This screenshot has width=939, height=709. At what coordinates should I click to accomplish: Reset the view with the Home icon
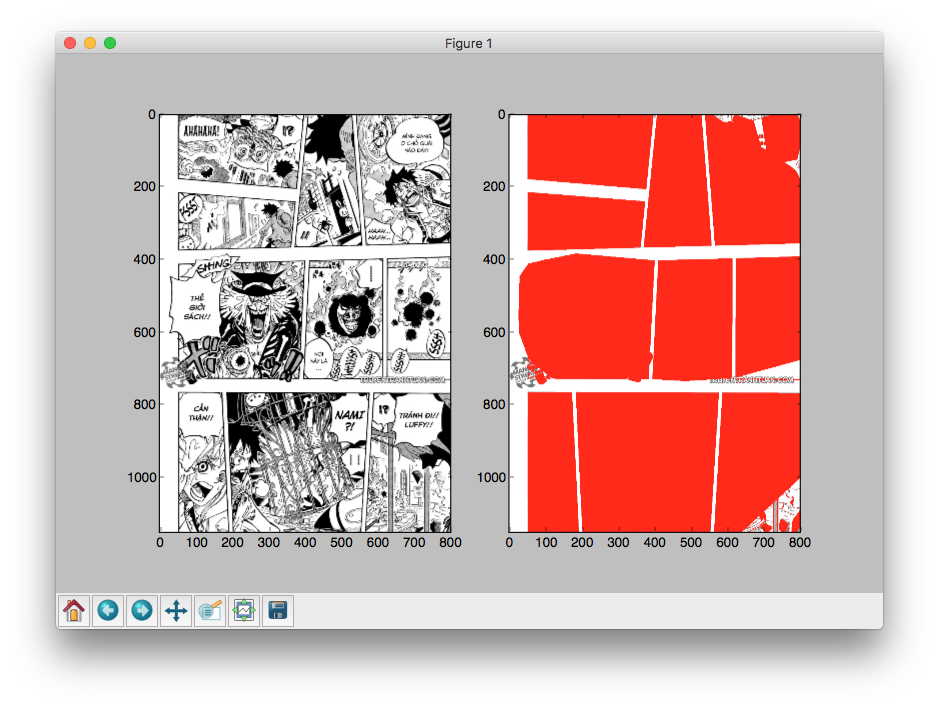(x=74, y=611)
